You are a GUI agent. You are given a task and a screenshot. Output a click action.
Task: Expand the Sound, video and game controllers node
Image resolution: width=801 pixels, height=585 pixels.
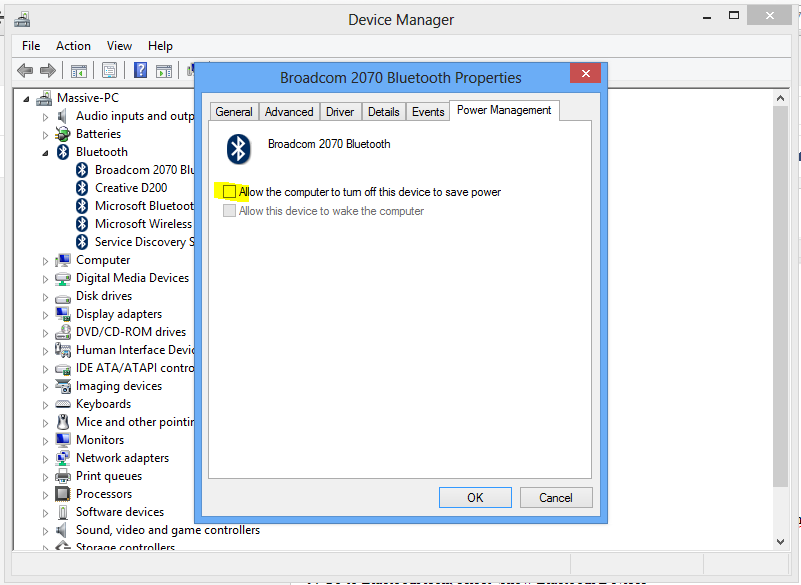(x=45, y=531)
